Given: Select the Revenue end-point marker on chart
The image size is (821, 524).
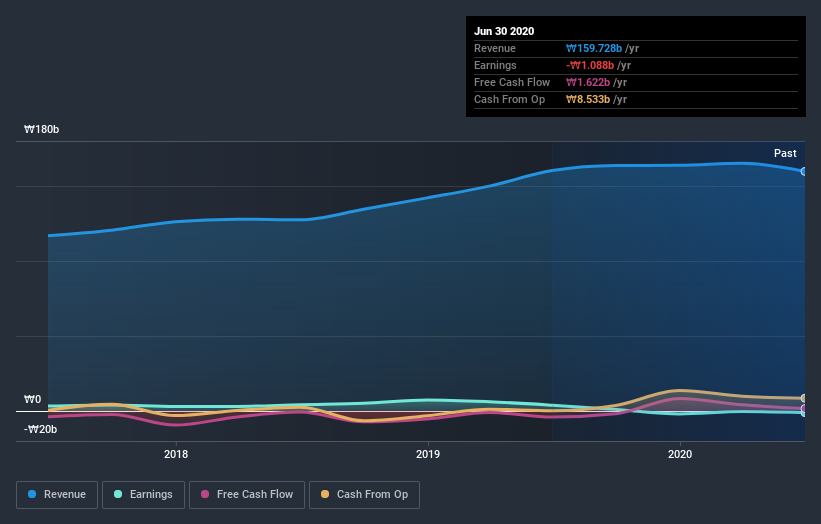Looking at the screenshot, I should pyautogui.click(x=803, y=171).
